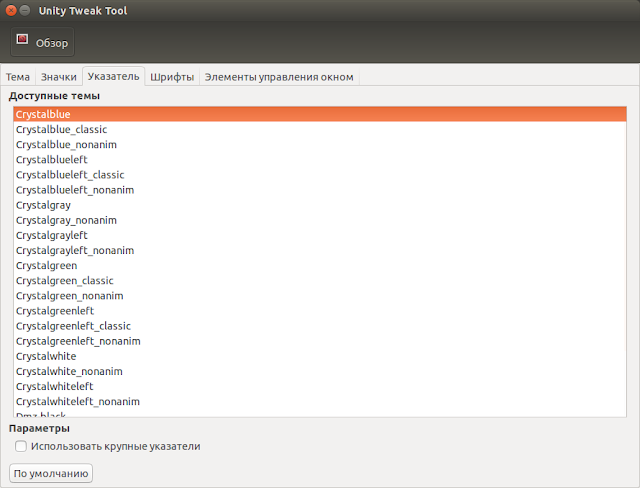The image size is (640, 488).
Task: Select Crystalwhite theme
Action: [320, 356]
